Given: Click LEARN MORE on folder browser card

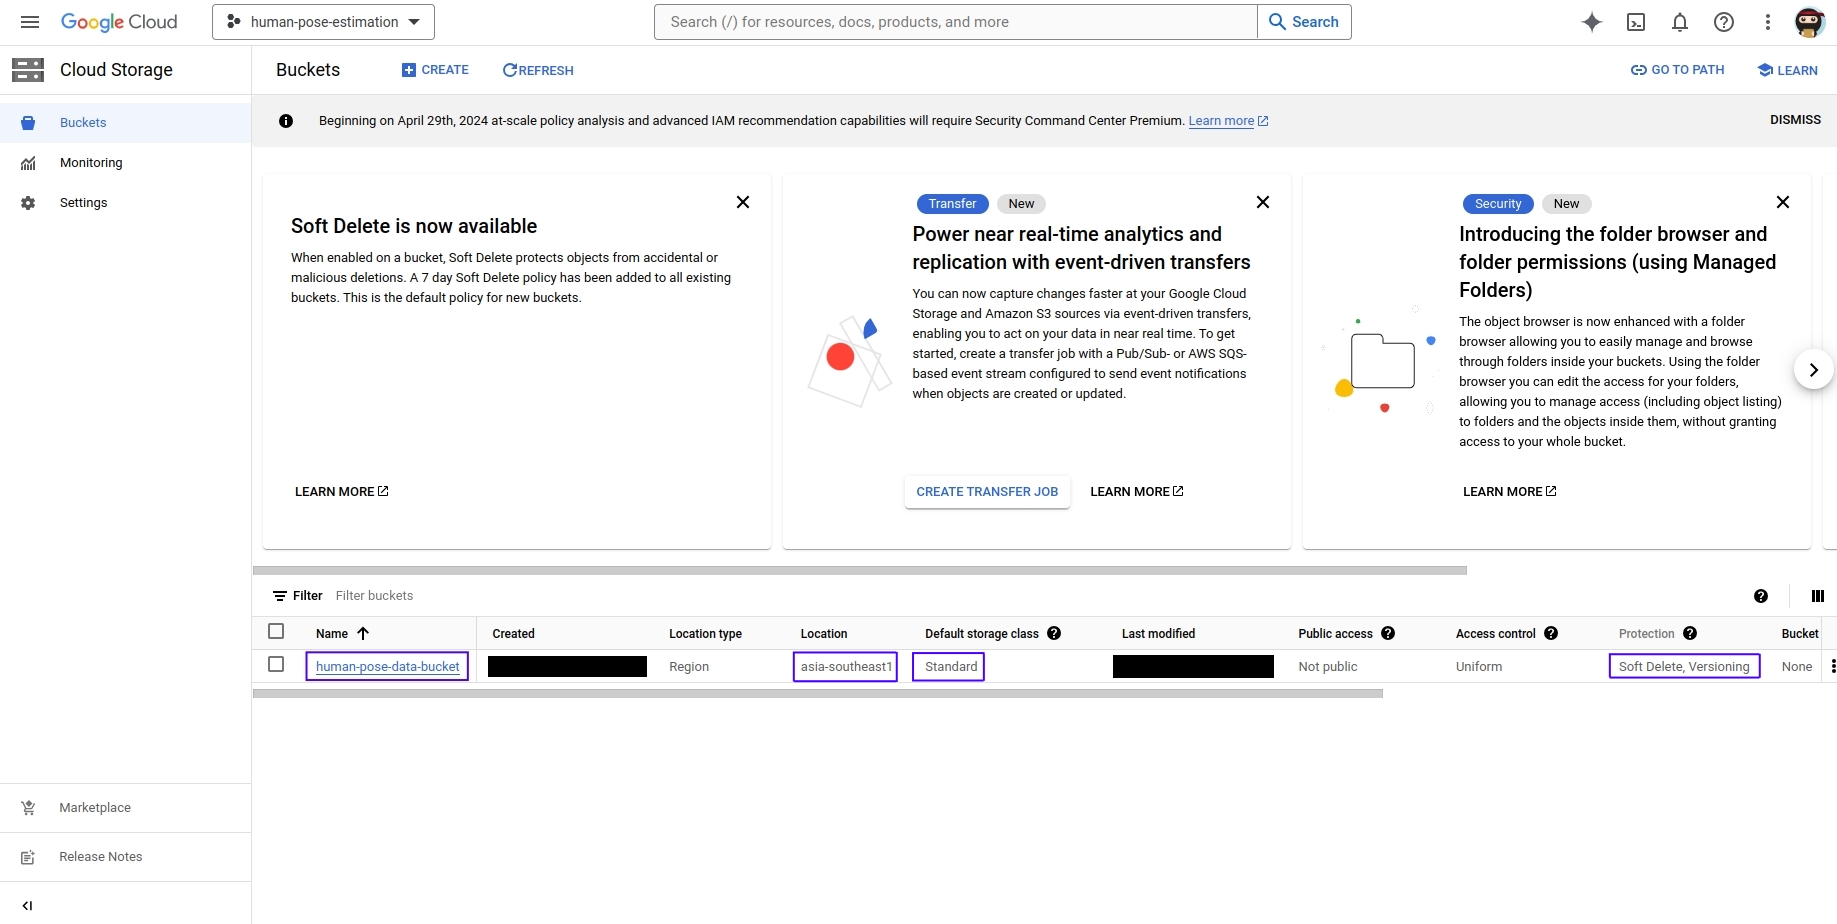Looking at the screenshot, I should click(x=1510, y=492).
